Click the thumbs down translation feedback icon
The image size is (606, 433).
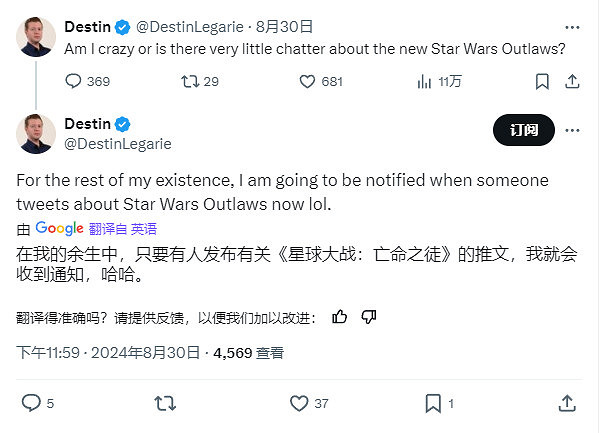(x=369, y=317)
